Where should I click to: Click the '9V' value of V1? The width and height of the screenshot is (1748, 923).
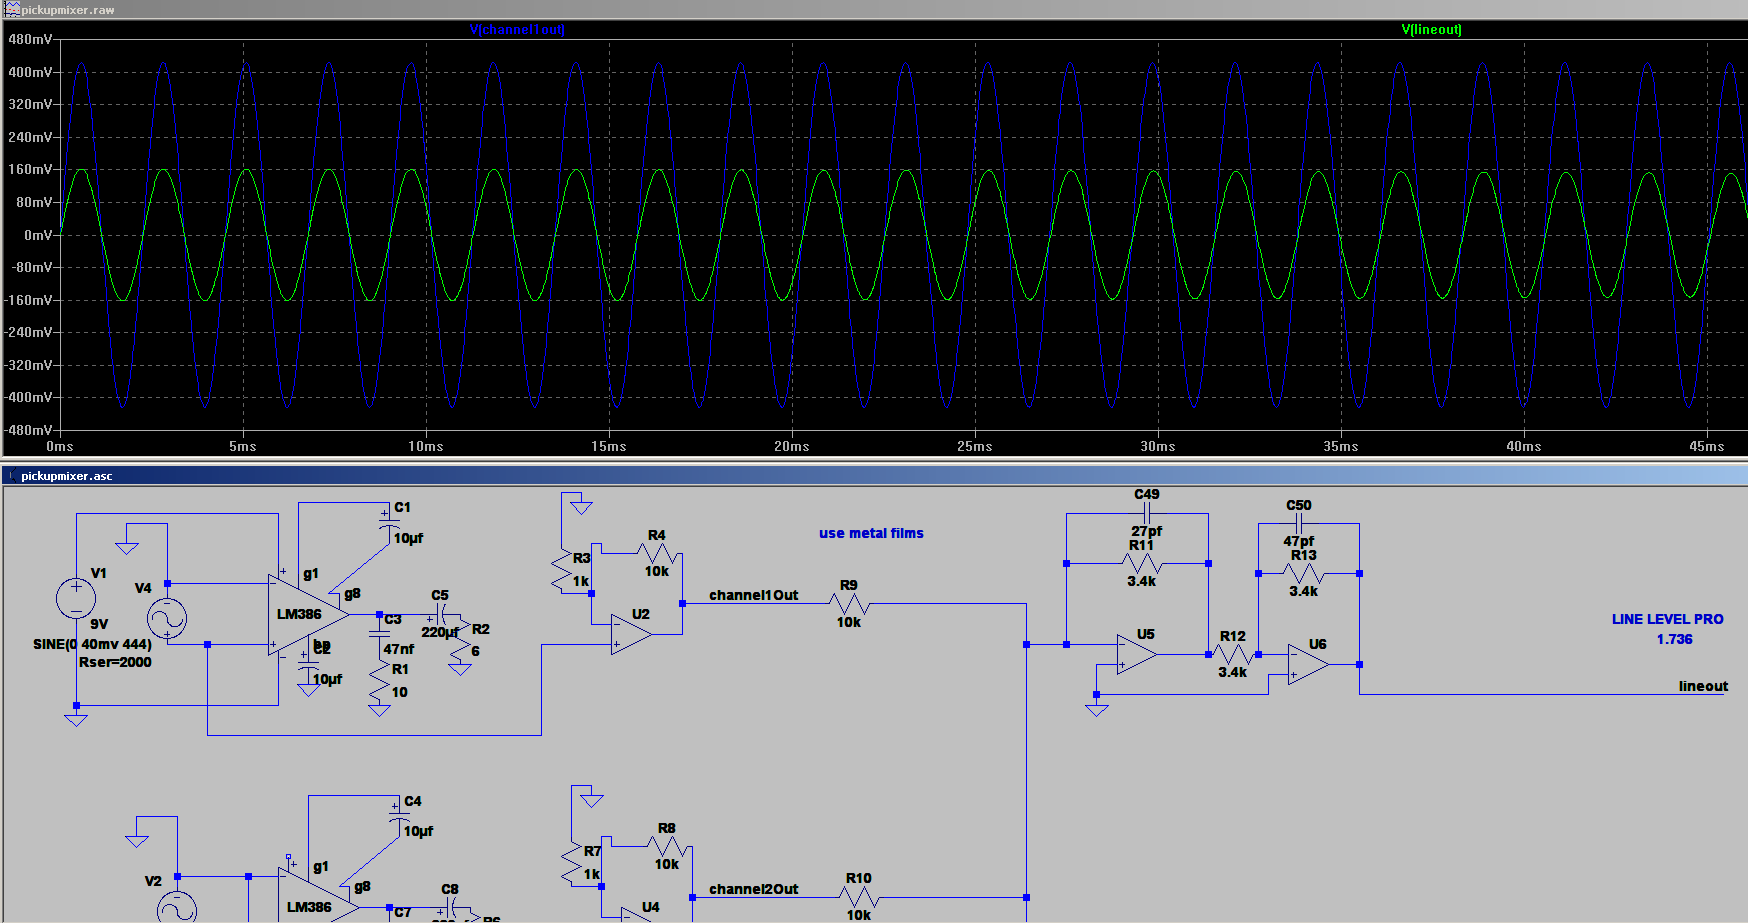(x=99, y=624)
